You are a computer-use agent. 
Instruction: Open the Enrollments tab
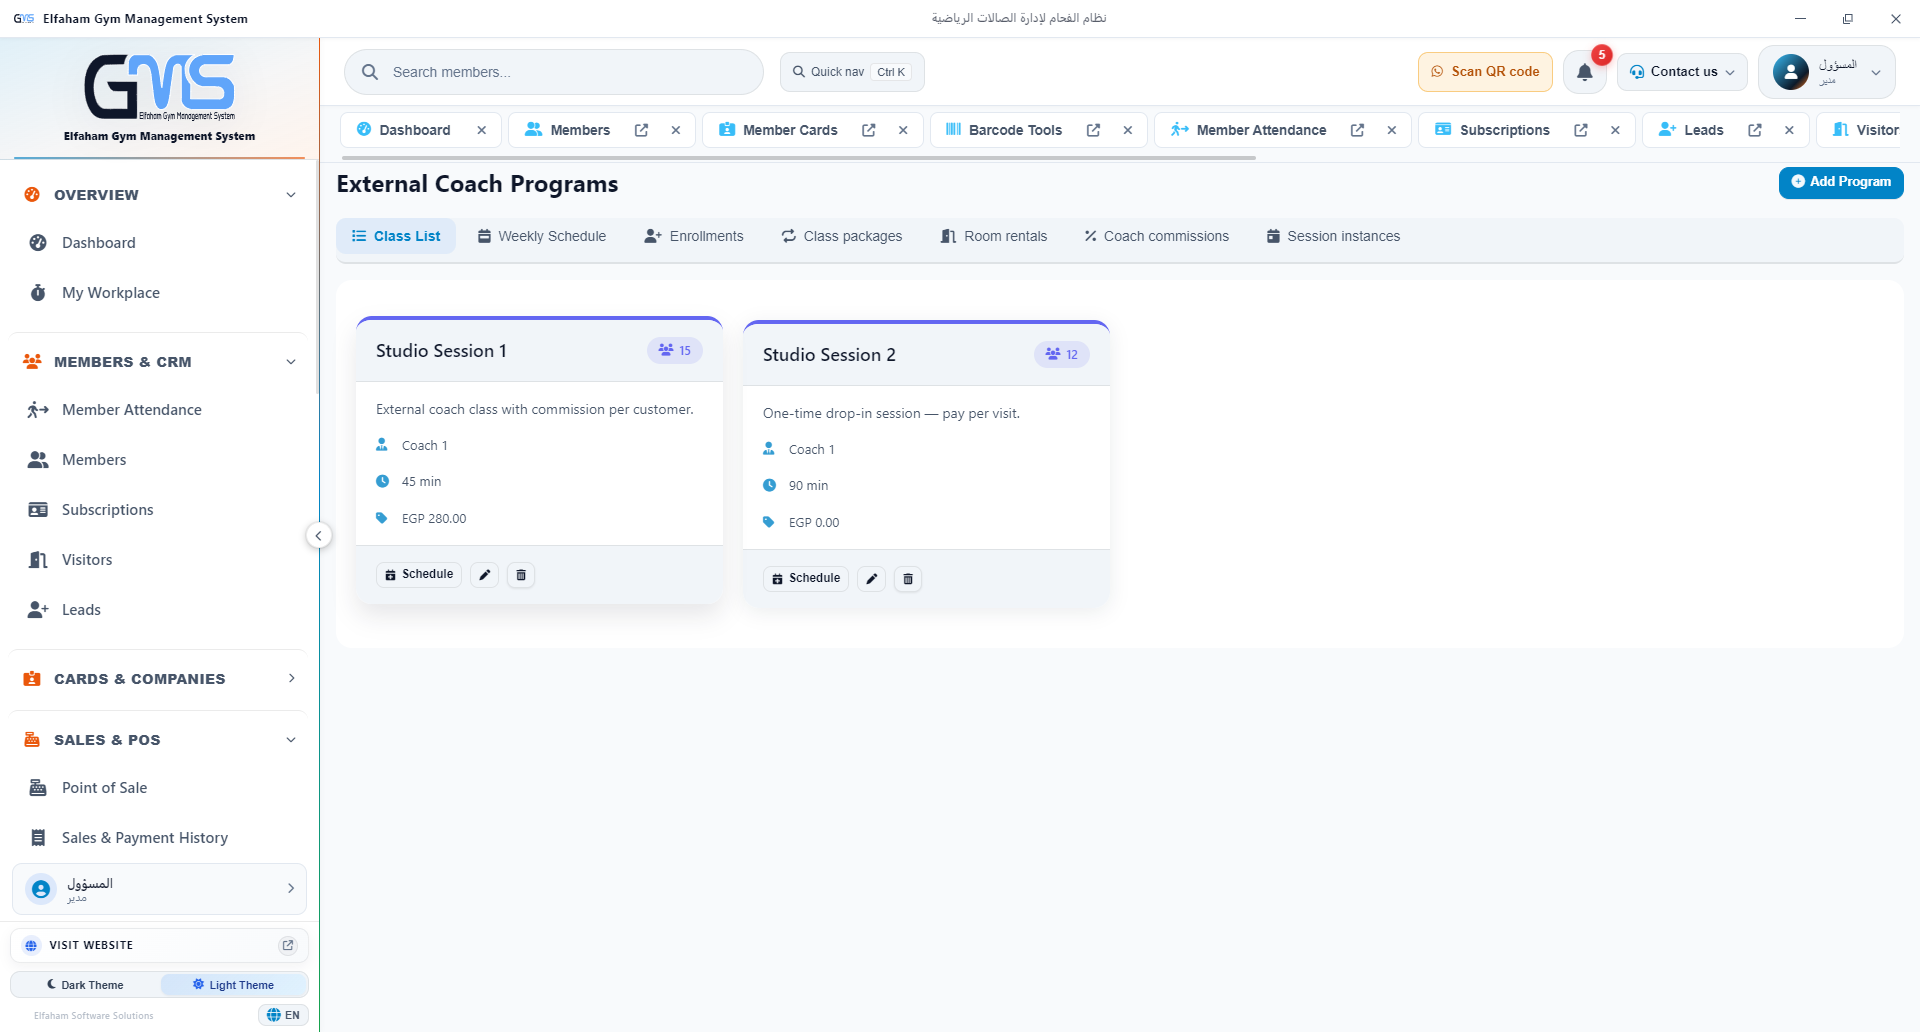(x=694, y=236)
